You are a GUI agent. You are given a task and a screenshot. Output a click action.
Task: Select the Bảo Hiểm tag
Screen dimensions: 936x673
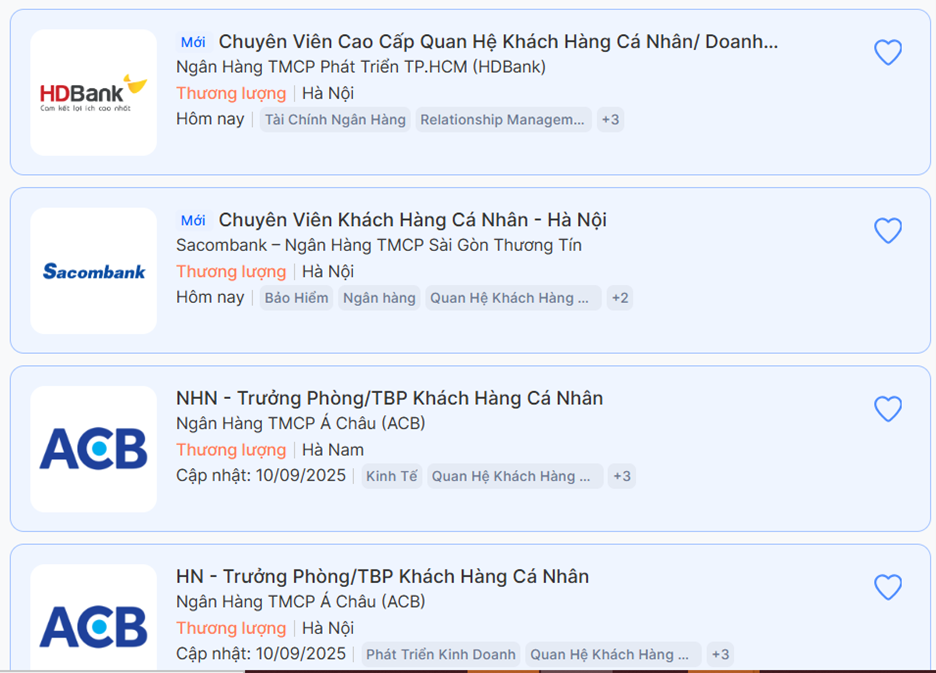pyautogui.click(x=296, y=298)
